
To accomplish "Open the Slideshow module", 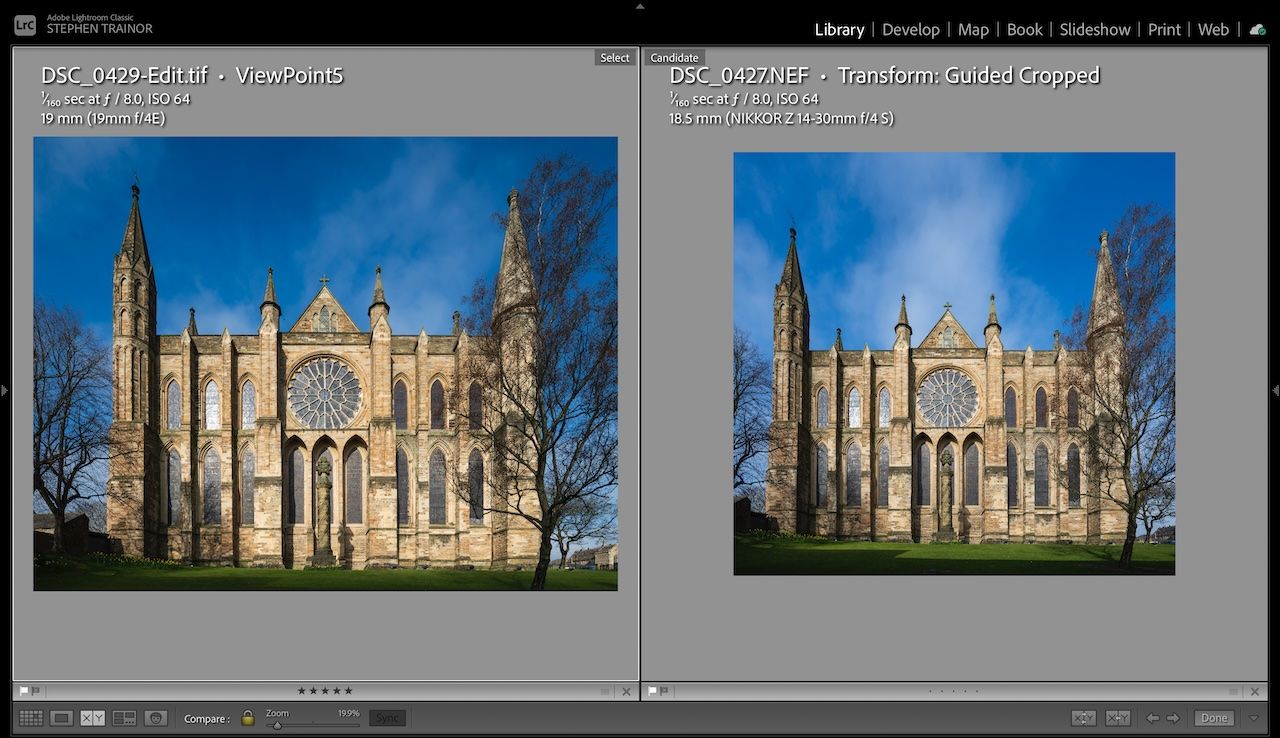I will pyautogui.click(x=1094, y=29).
